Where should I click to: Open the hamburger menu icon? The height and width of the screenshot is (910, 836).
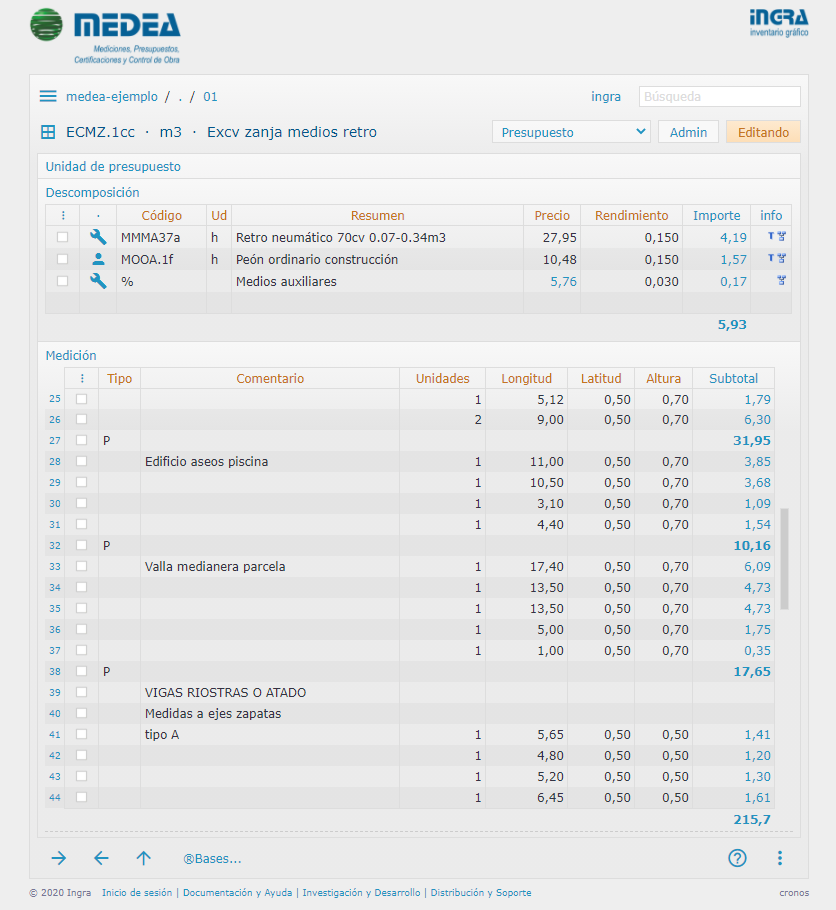pyautogui.click(x=48, y=97)
